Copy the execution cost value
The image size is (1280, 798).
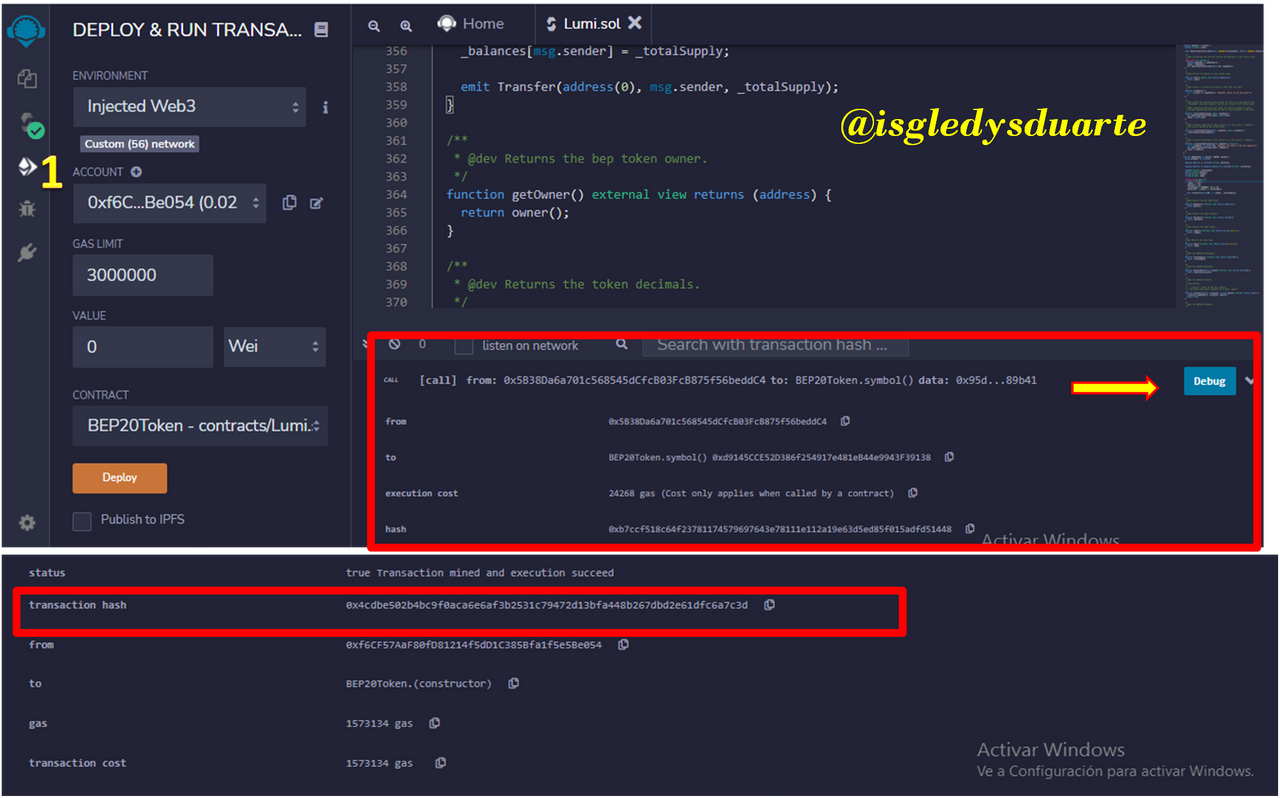pyautogui.click(x=912, y=493)
